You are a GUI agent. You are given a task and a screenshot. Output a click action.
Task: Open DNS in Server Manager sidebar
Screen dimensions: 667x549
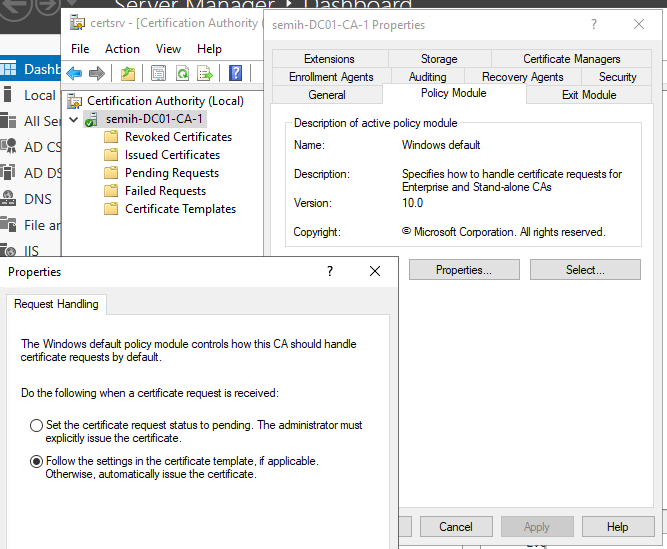coord(37,199)
